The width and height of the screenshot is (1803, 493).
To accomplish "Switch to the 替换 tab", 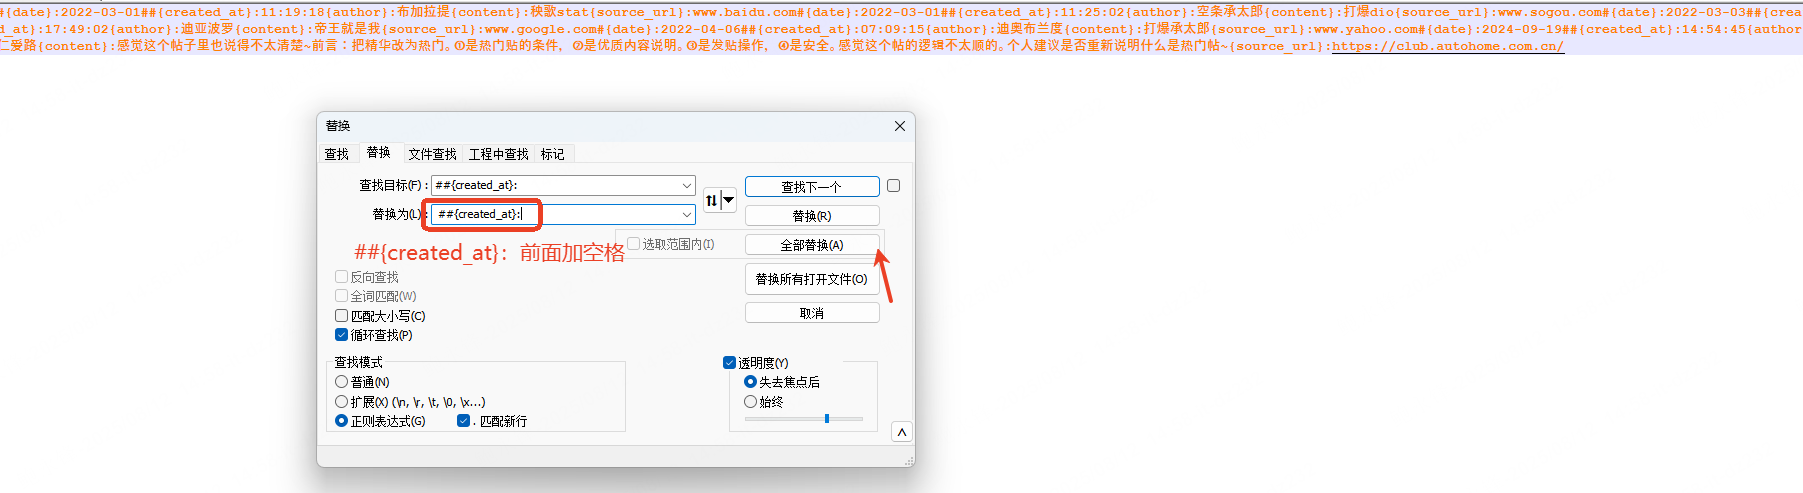I will coord(378,152).
